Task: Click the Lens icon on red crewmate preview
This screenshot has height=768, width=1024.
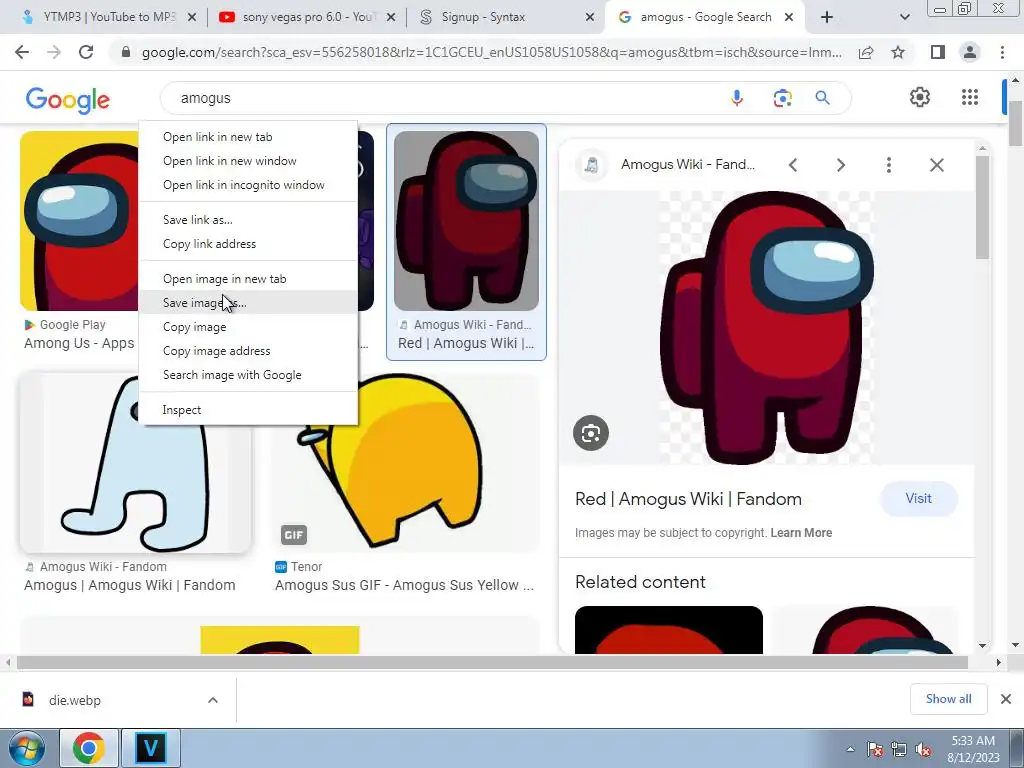Action: click(x=591, y=433)
